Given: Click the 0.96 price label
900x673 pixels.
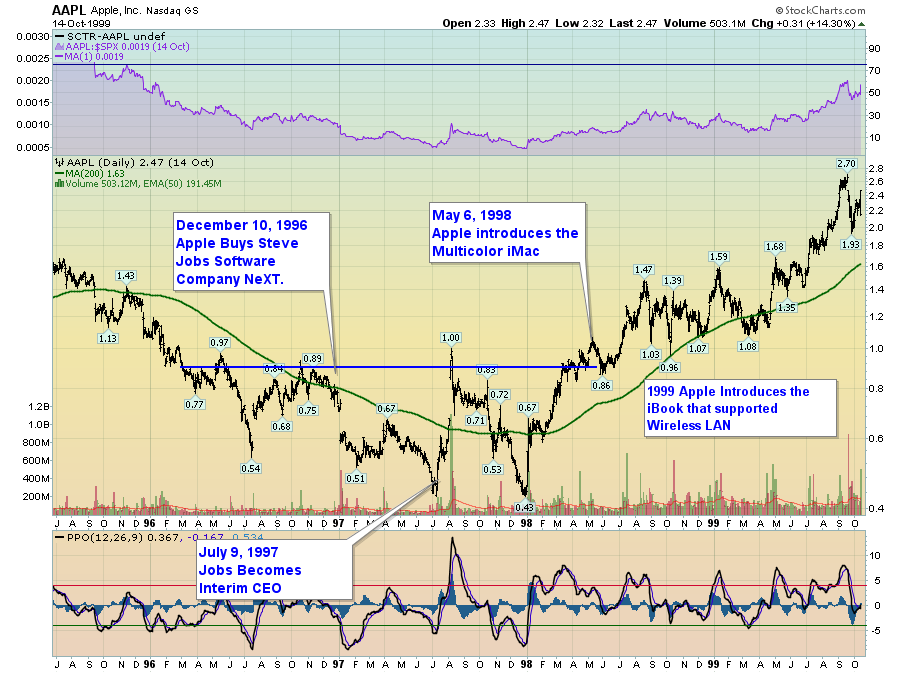Looking at the screenshot, I should [x=669, y=367].
